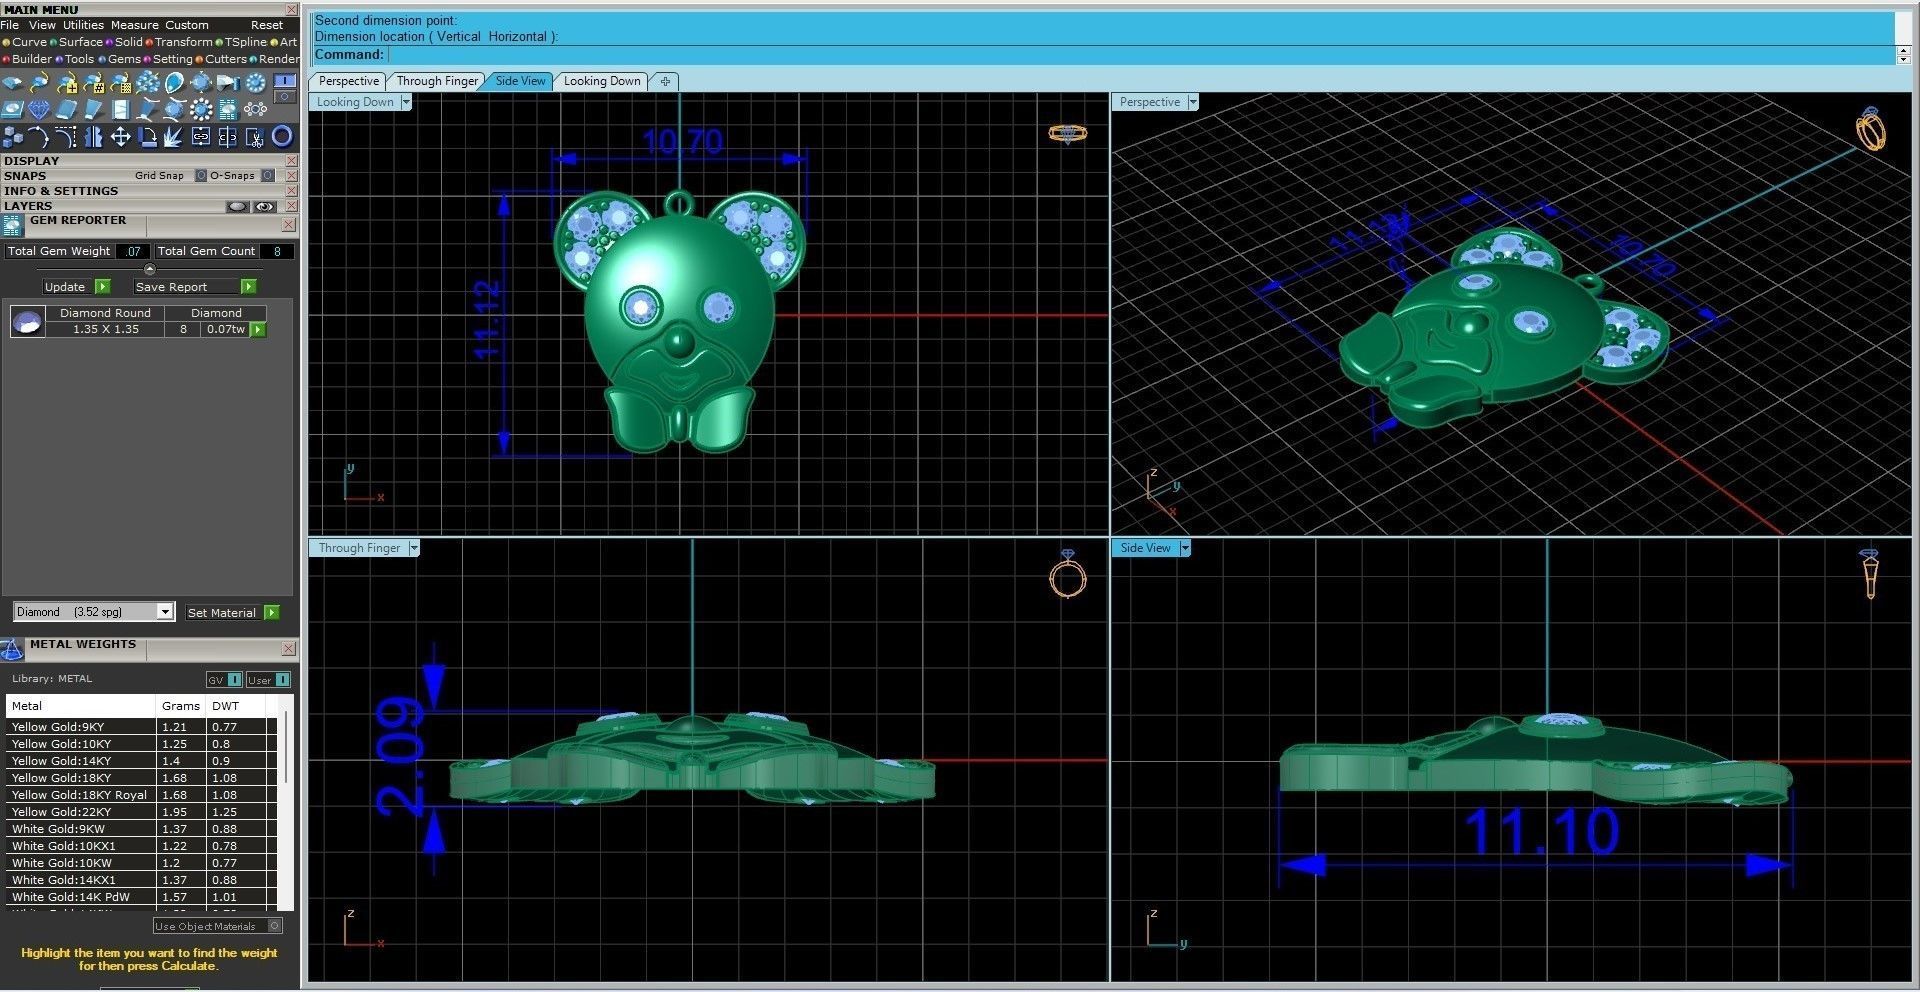The width and height of the screenshot is (1920, 992).
Task: Expand the Diamond Round row green arrow
Action: (258, 329)
